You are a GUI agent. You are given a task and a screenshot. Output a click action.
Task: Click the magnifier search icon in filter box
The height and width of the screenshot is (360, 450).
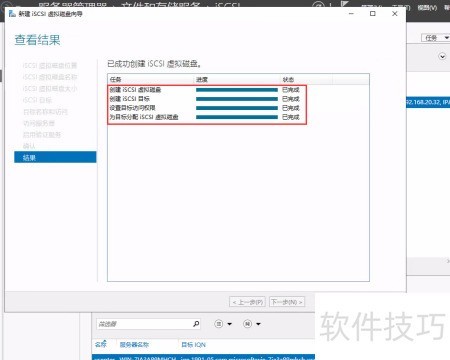click(196, 324)
